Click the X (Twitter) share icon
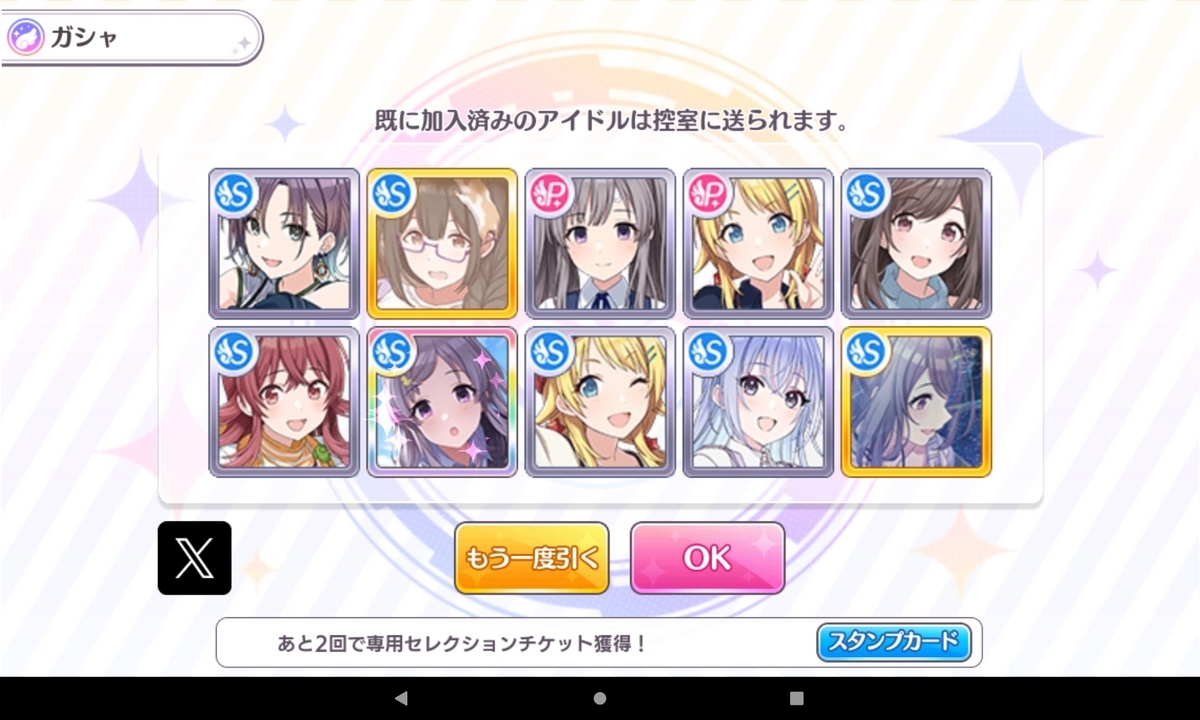This screenshot has height=720, width=1200. (x=194, y=558)
